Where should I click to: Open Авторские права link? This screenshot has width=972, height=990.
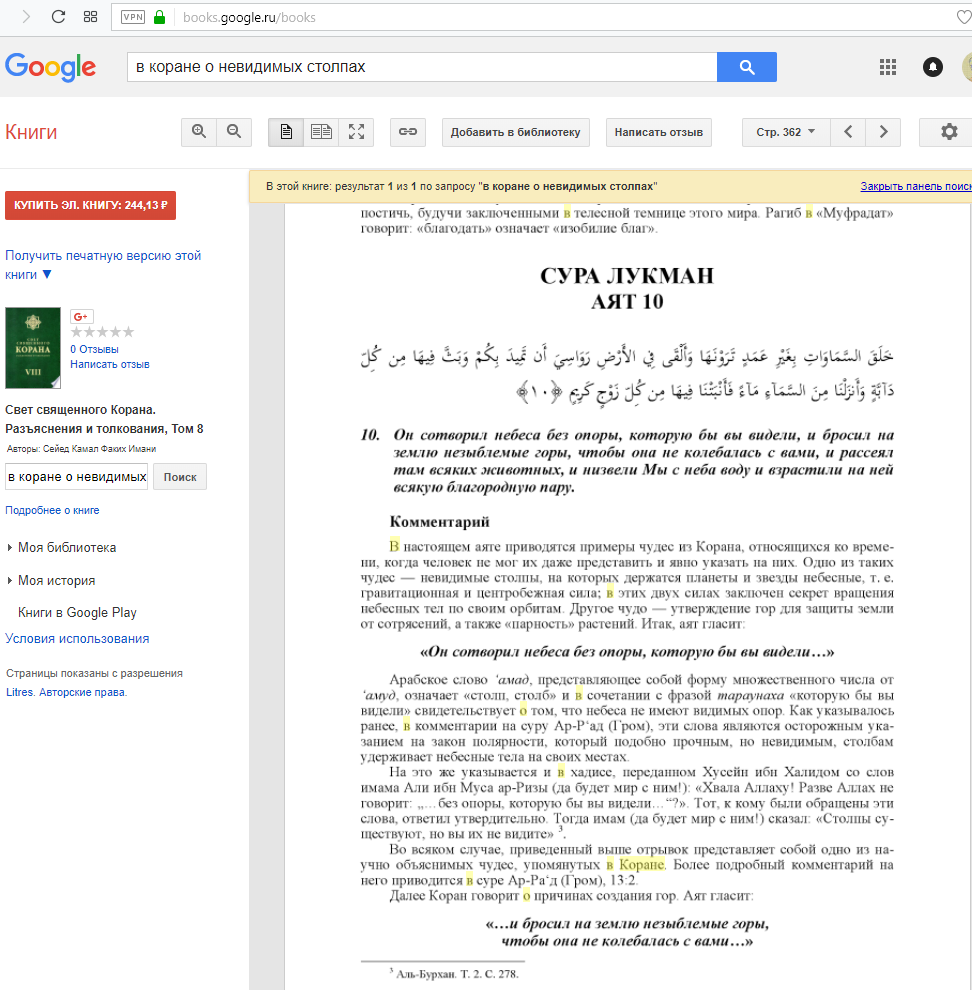click(x=83, y=692)
